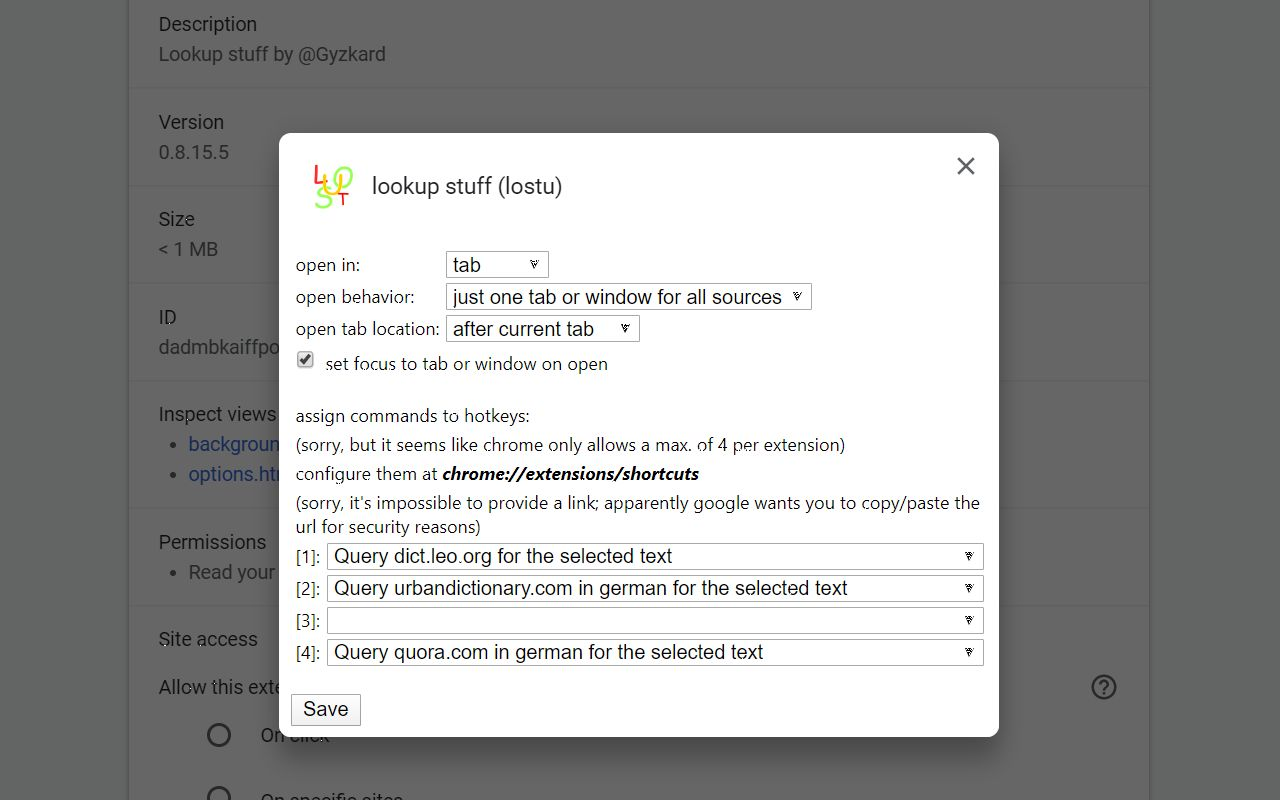1280x800 pixels.
Task: Click the 'lookup stuff (lostu)' dialog title
Action: point(467,186)
